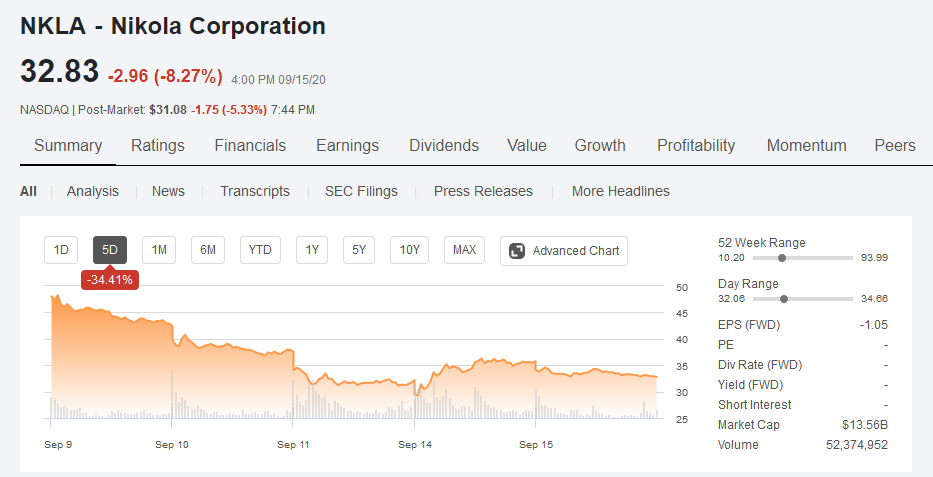Switch to the Ratings tab
The width and height of the screenshot is (933, 477).
158,146
